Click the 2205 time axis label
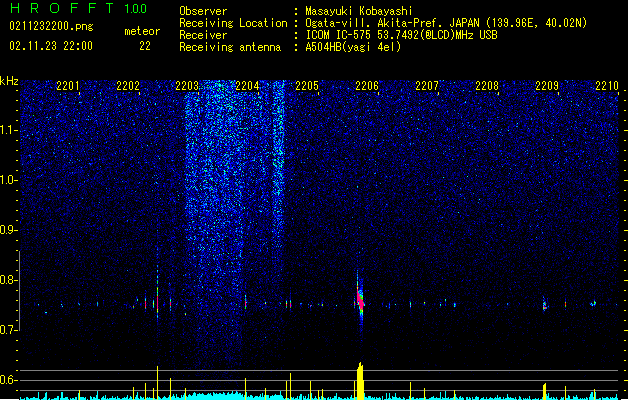This screenshot has height=400, width=629. coord(307,86)
